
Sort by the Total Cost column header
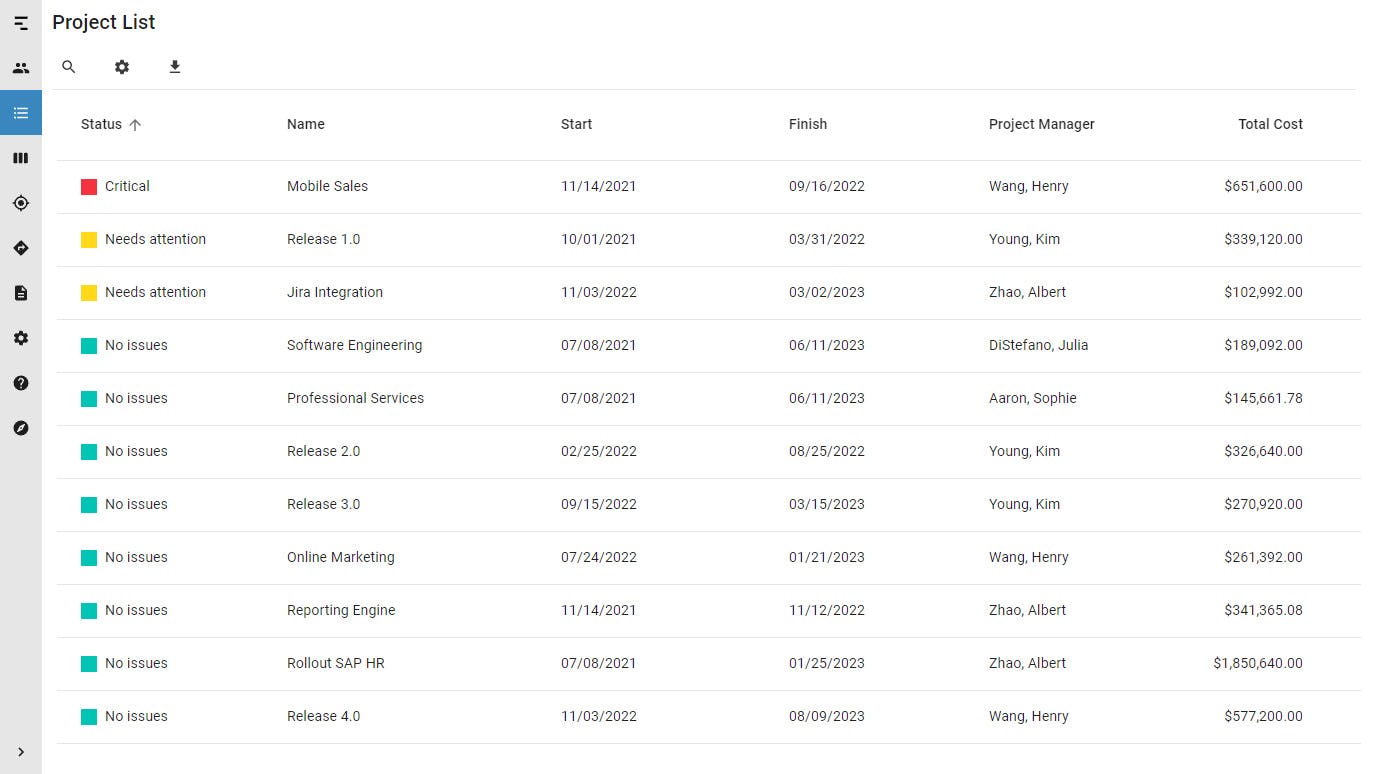1270,124
